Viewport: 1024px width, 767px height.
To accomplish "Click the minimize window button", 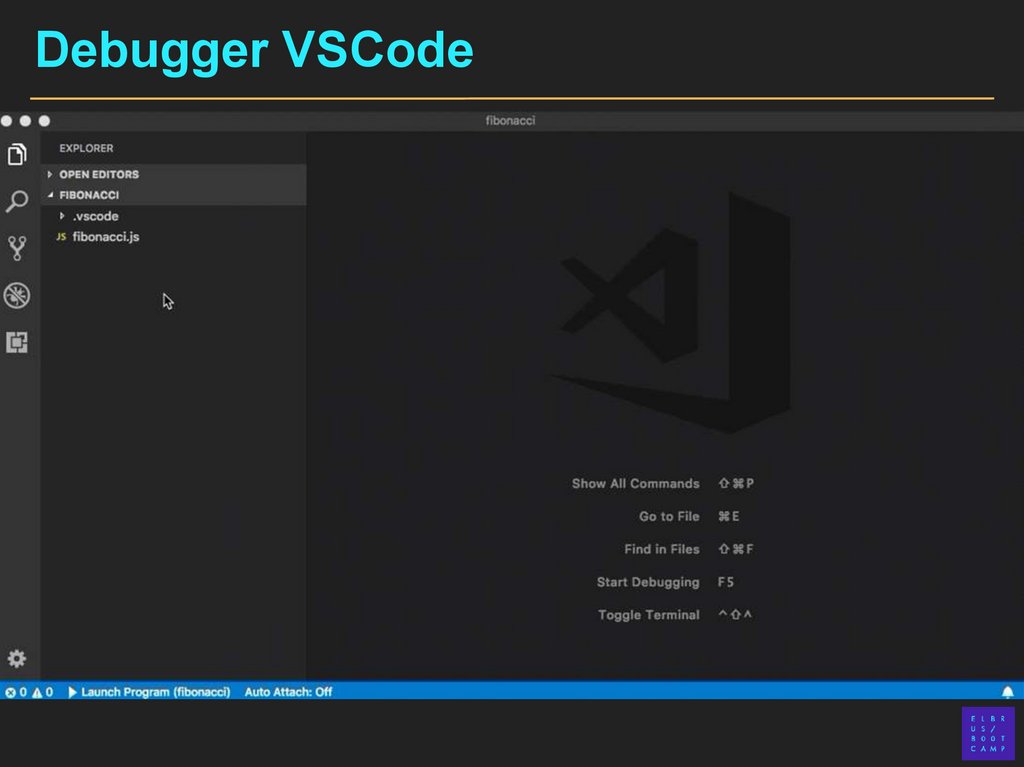I will [25, 121].
